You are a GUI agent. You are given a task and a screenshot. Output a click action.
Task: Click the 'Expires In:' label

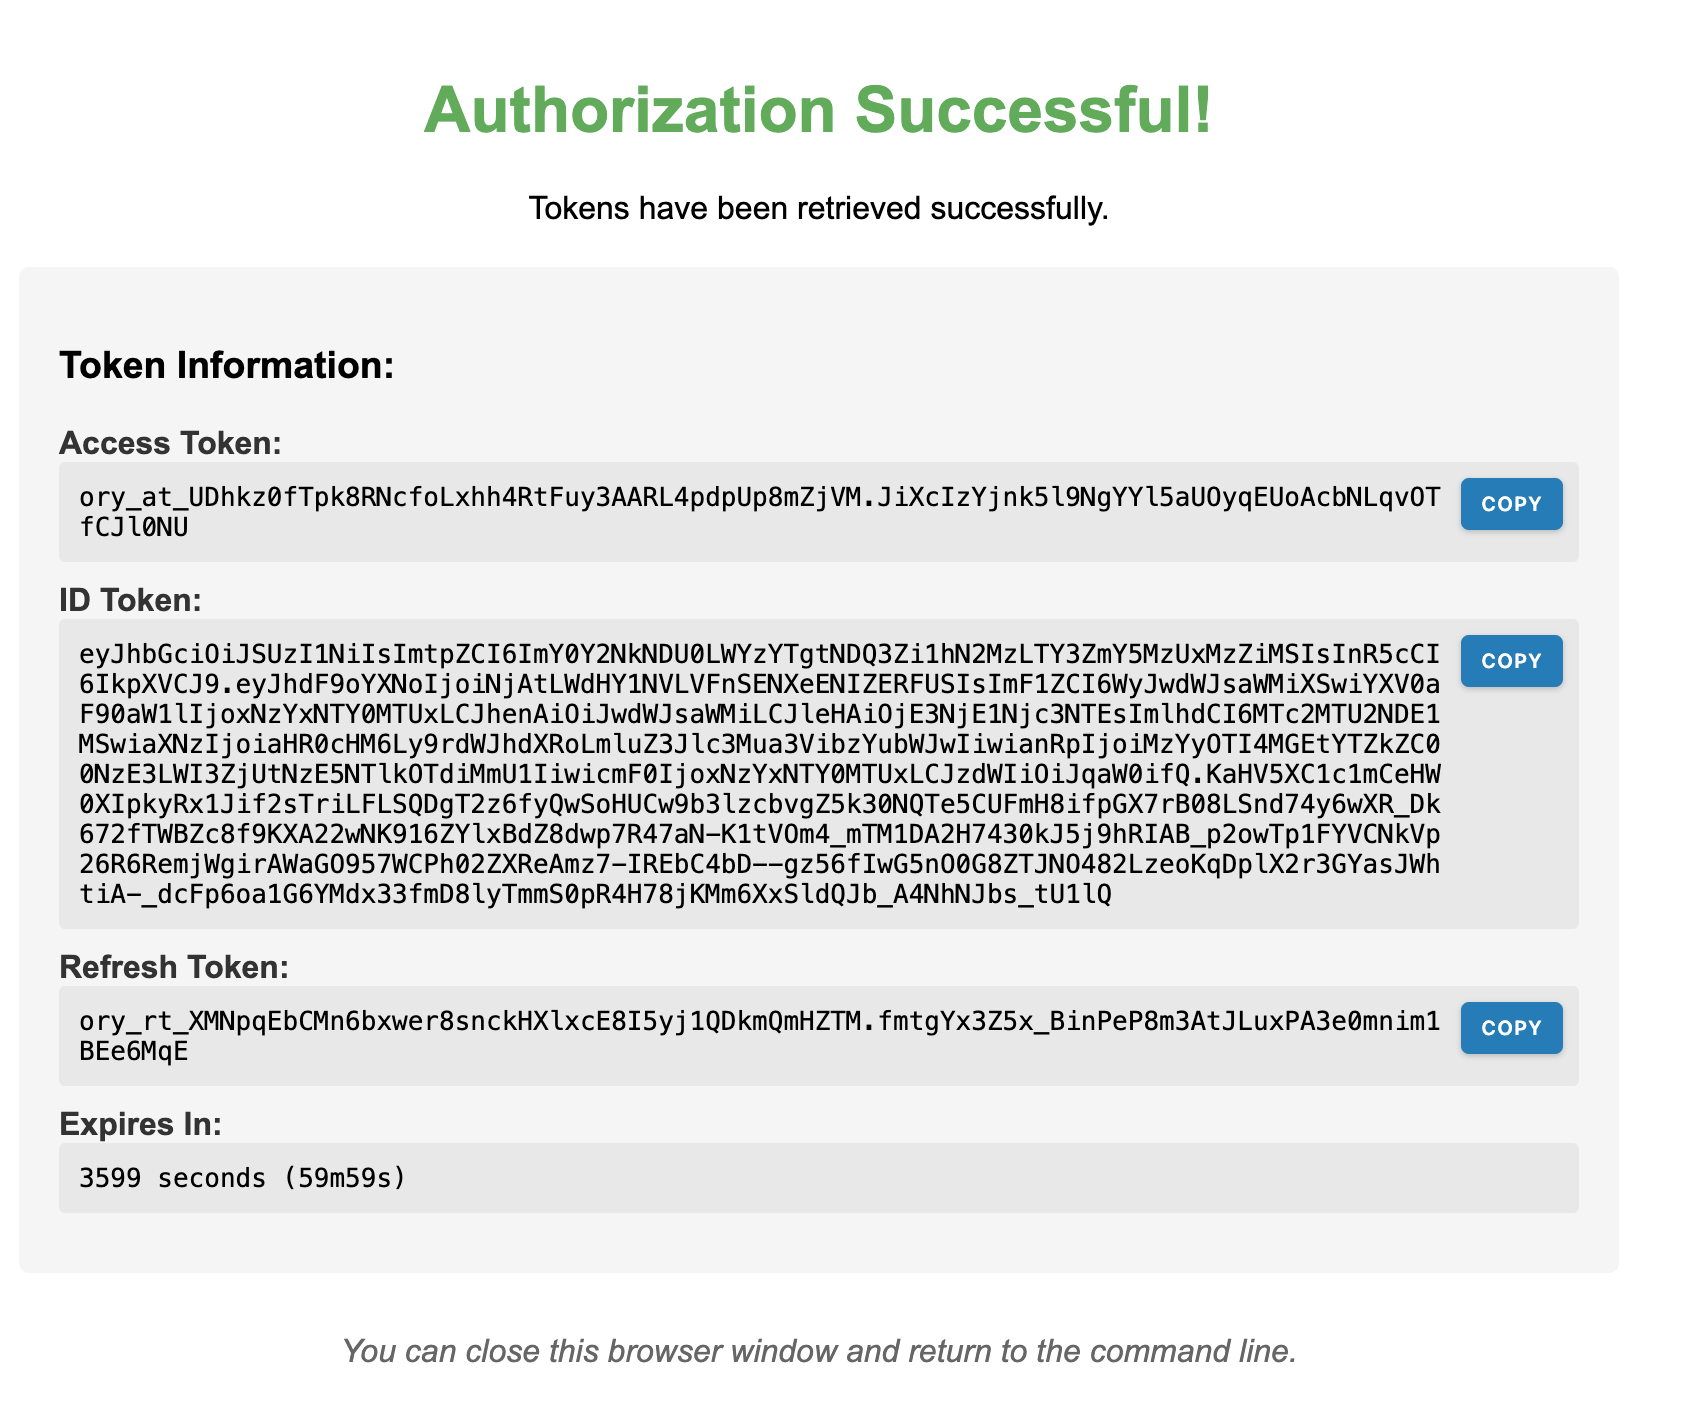click(140, 1124)
